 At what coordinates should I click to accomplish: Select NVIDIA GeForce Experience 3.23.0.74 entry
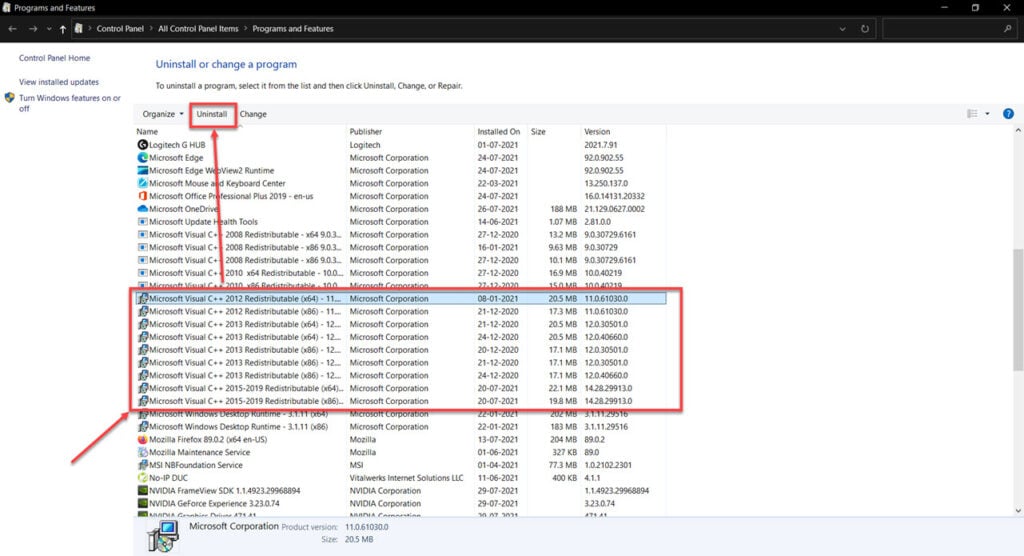(214, 504)
